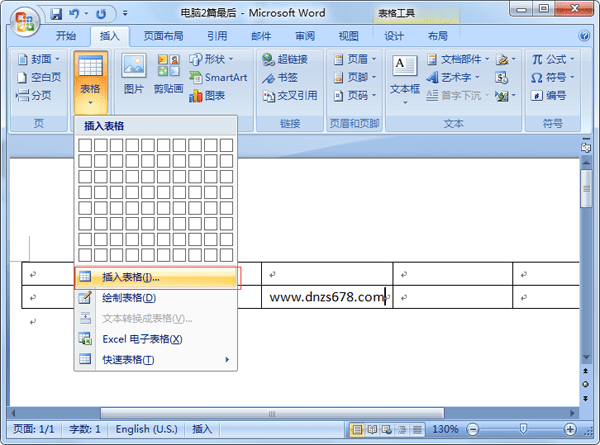This screenshot has height=445, width=600.
Task: Click English (U.S.) language indicator
Action: [x=147, y=429]
